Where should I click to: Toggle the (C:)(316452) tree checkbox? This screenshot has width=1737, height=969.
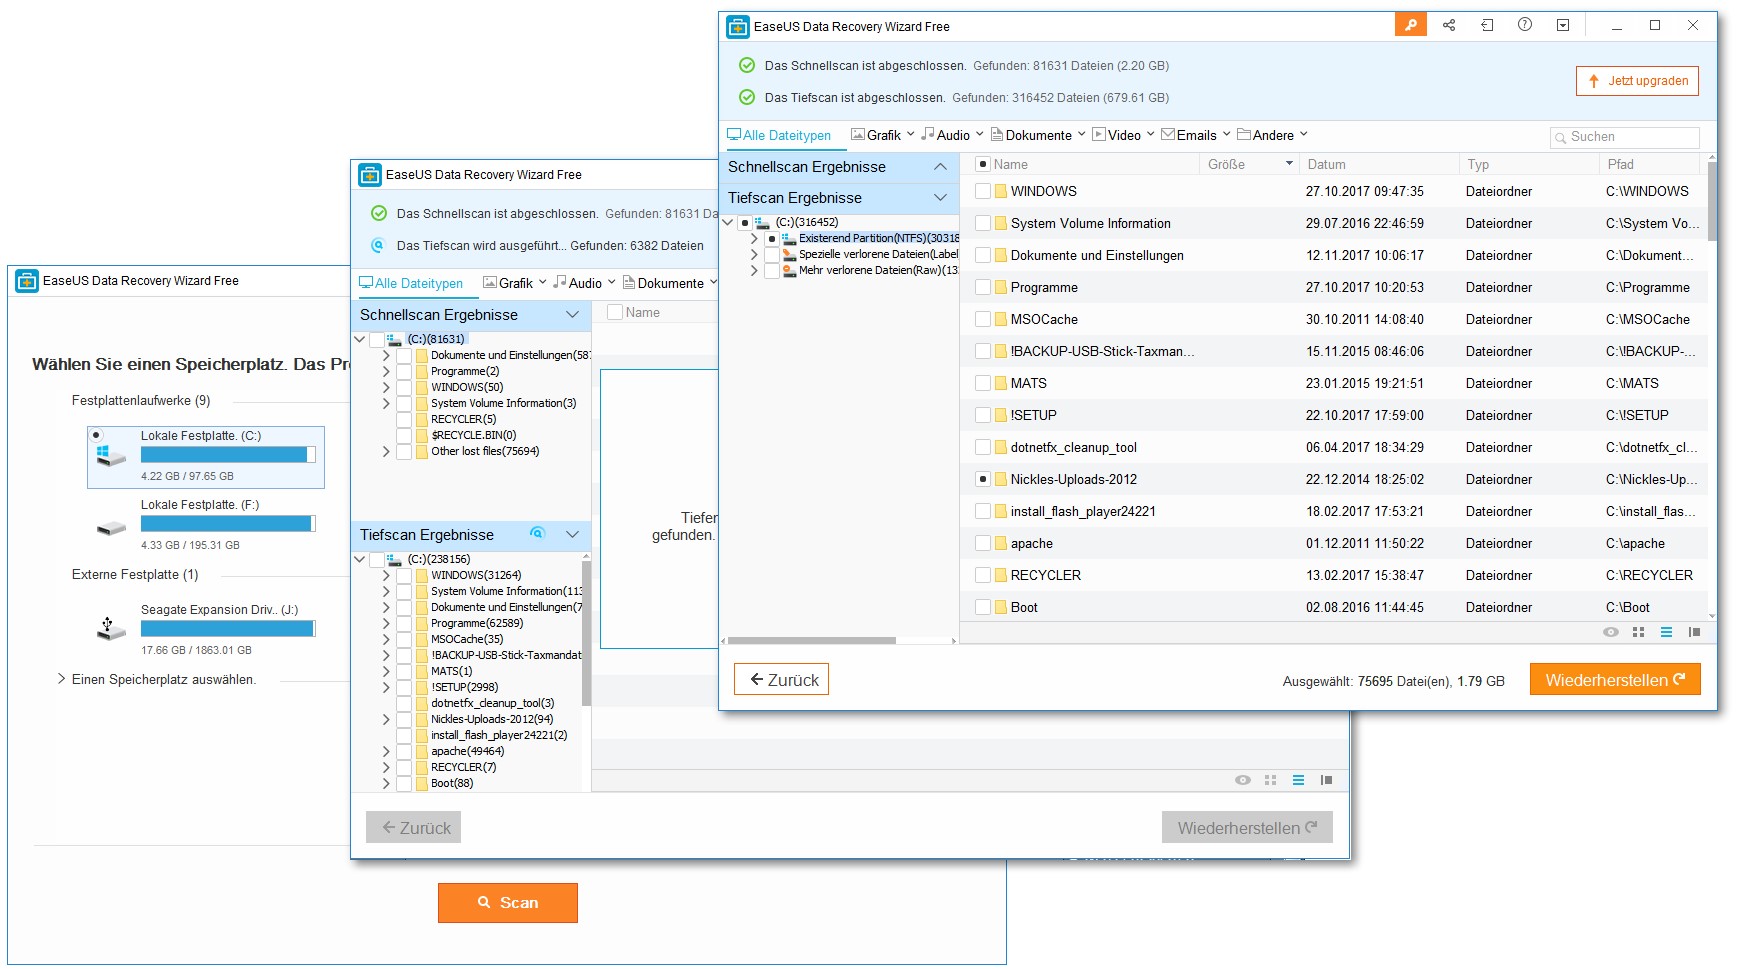(744, 222)
